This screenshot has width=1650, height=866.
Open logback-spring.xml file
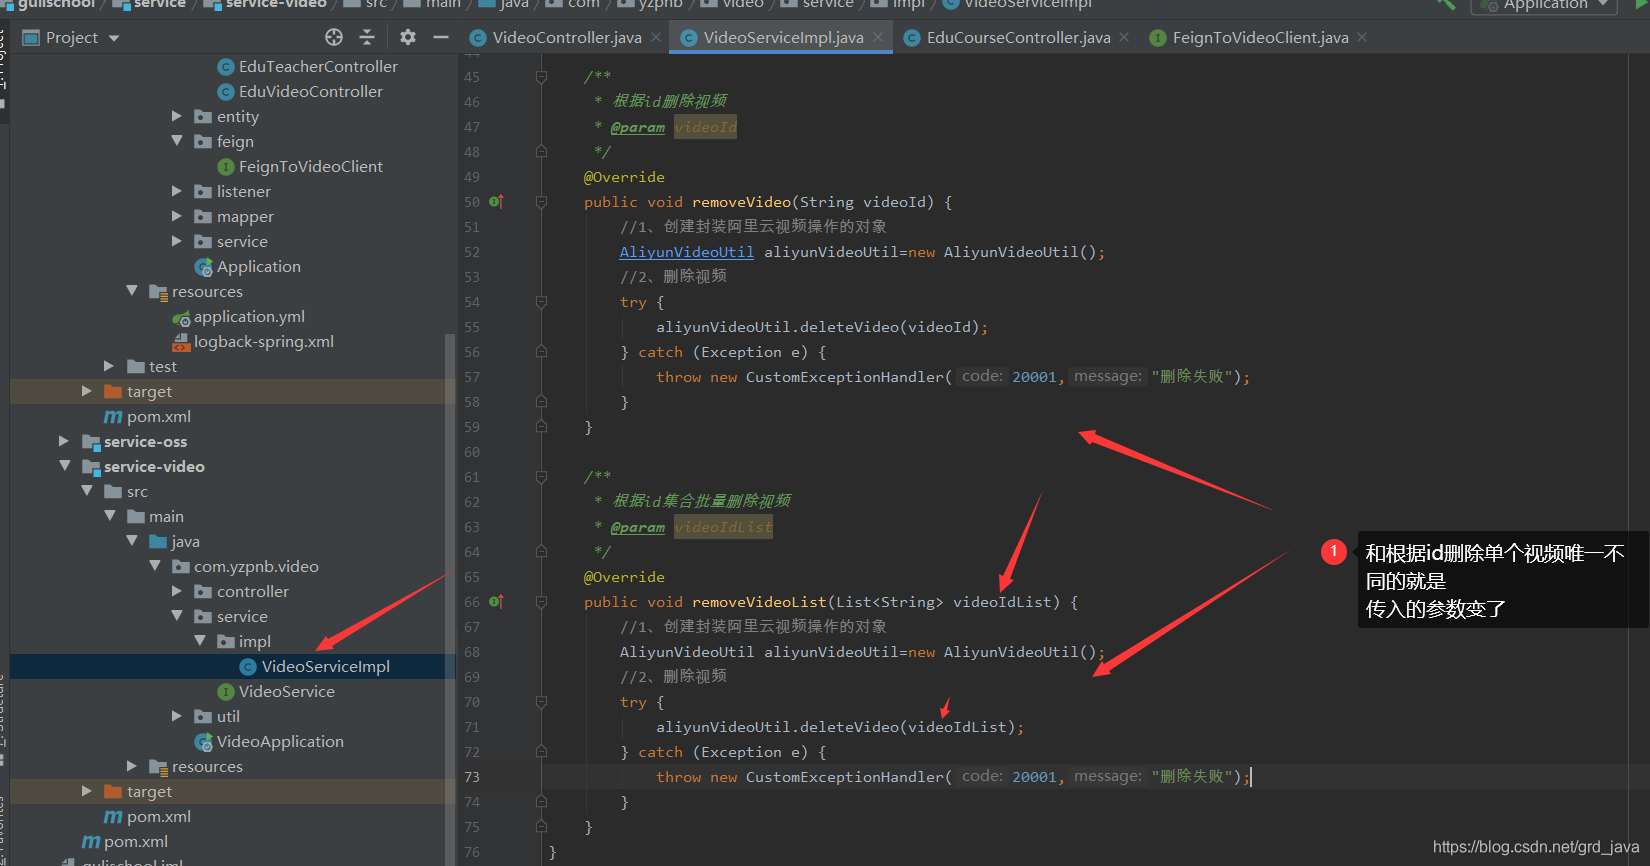pos(264,341)
